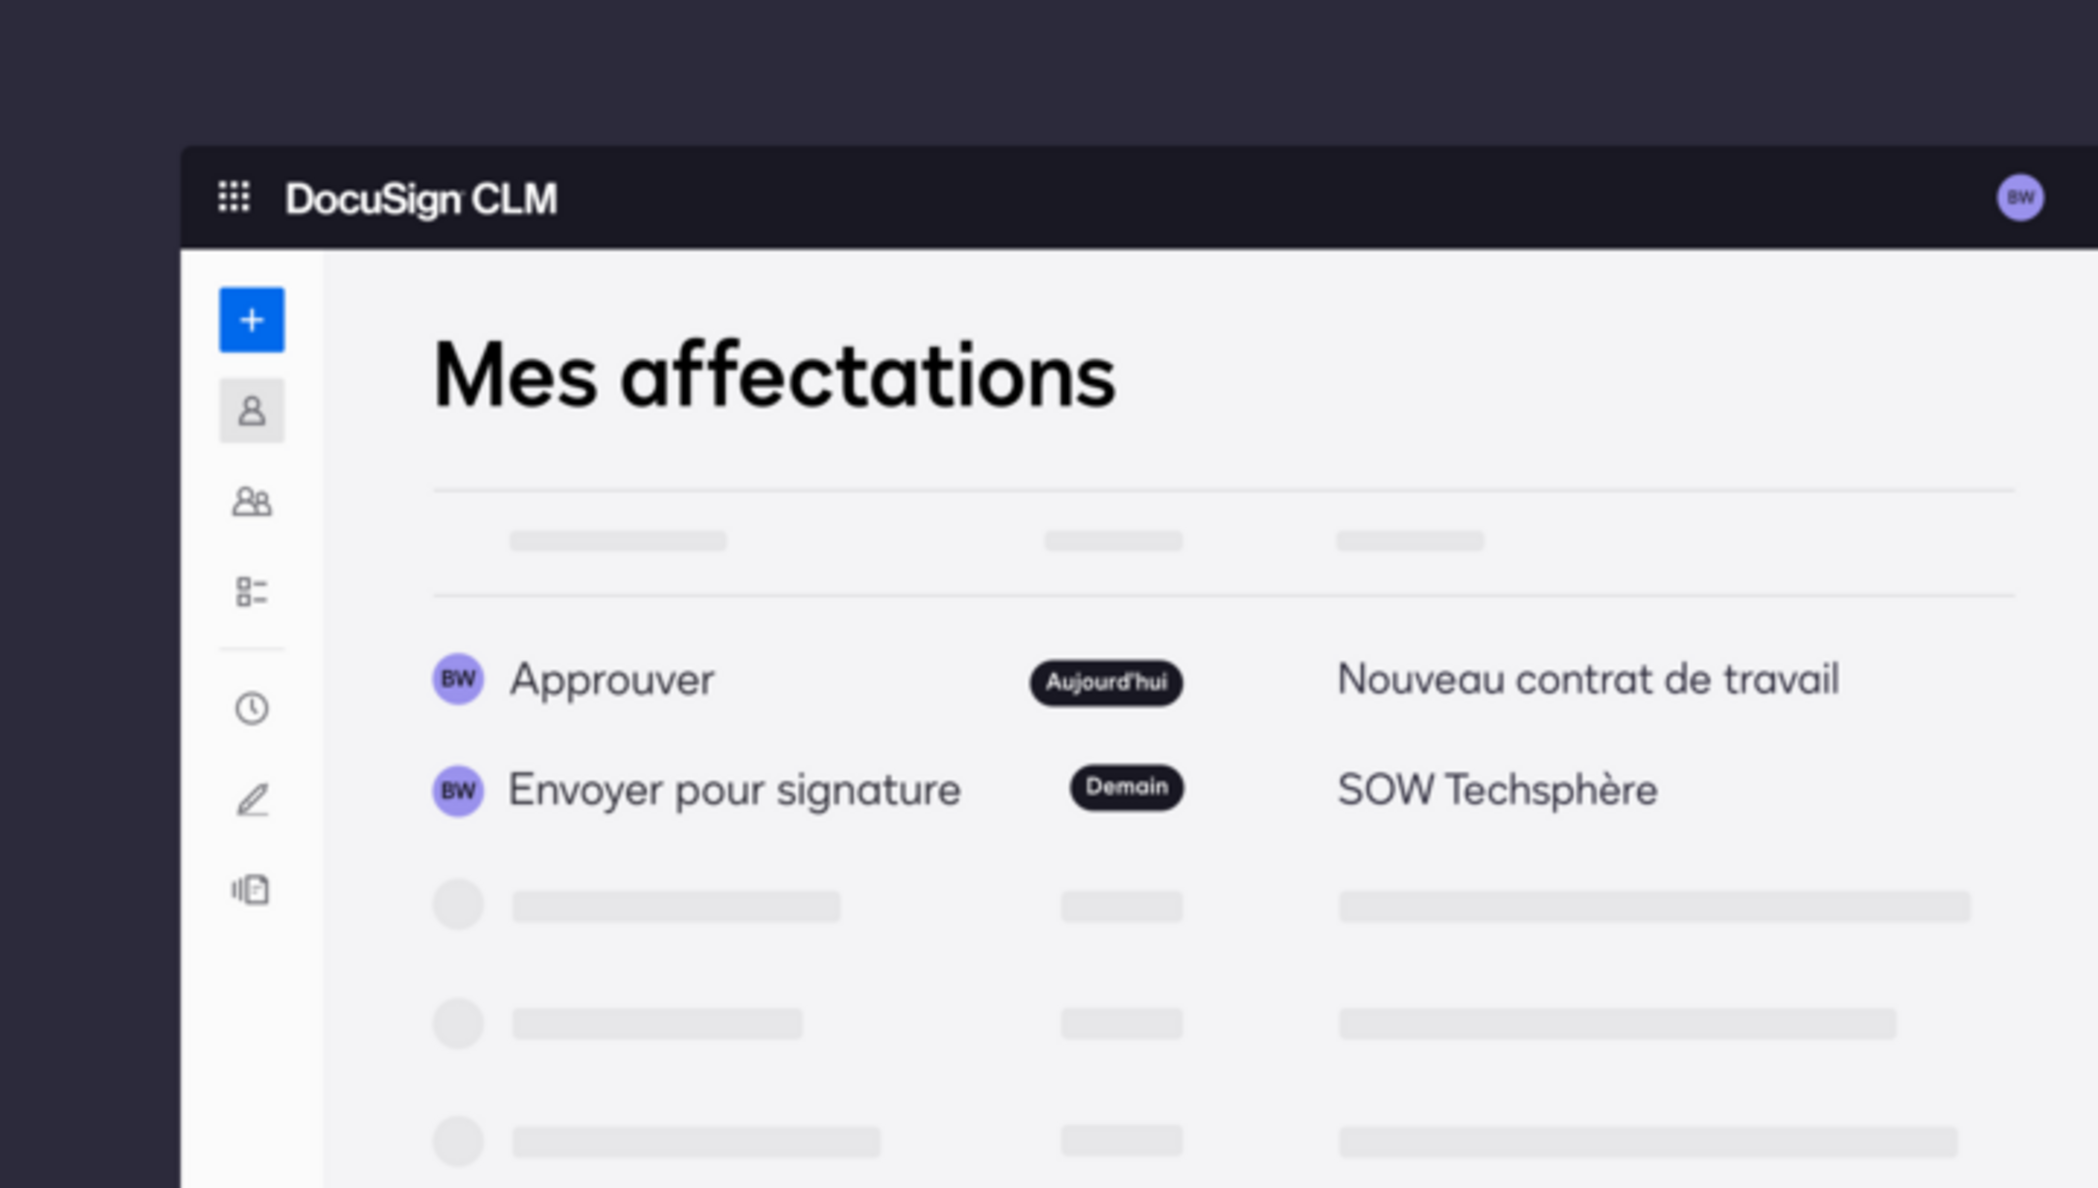This screenshot has height=1188, width=2098.
Task: Click the history/clock icon in sidebar
Action: coord(251,708)
